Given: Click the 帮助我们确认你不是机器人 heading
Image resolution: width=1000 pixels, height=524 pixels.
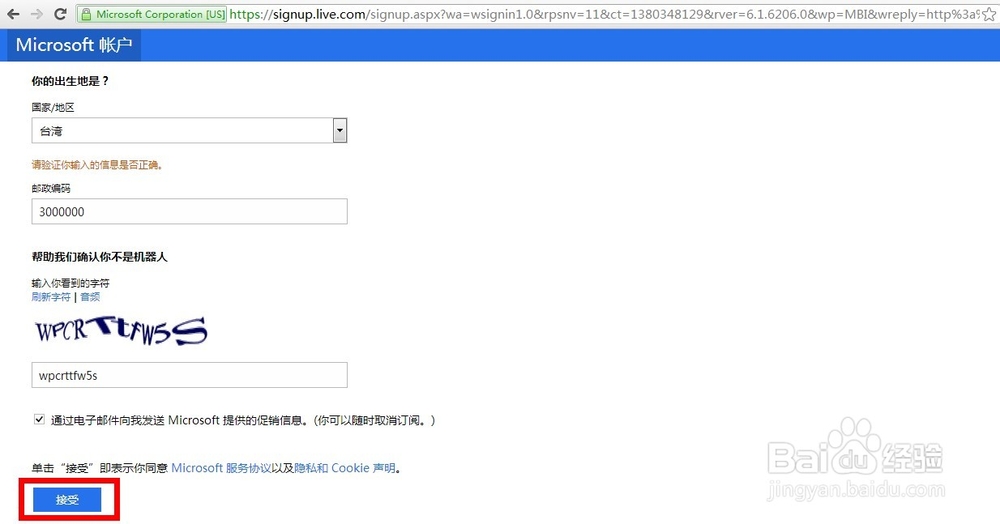Looking at the screenshot, I should (99, 257).
